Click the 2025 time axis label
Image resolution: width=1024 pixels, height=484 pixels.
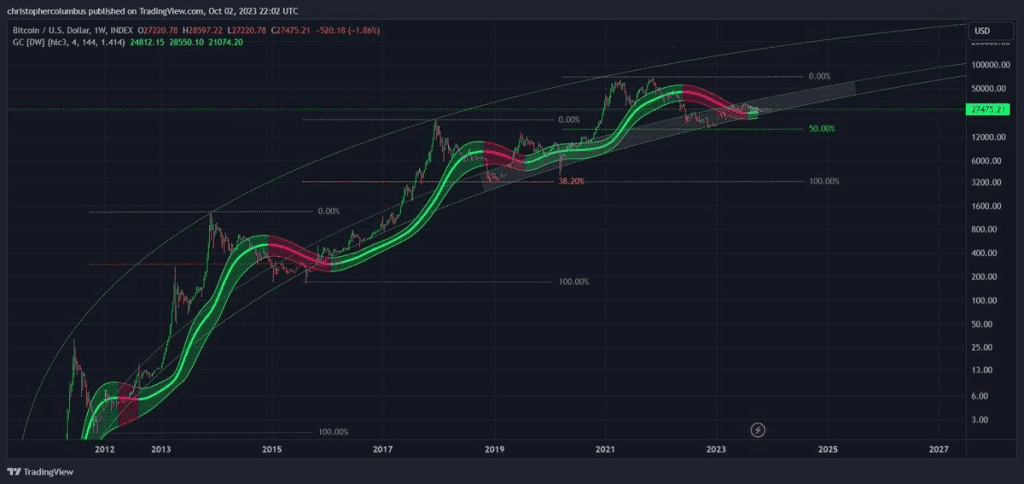(827, 449)
